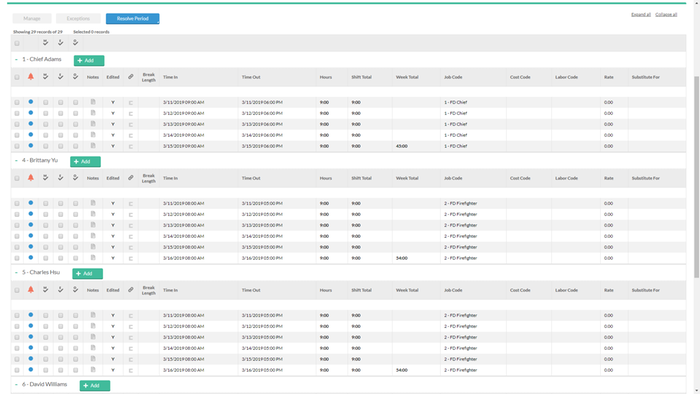Collapse the 5 - Charles Hsu group
The width and height of the screenshot is (700, 394).
point(16,272)
